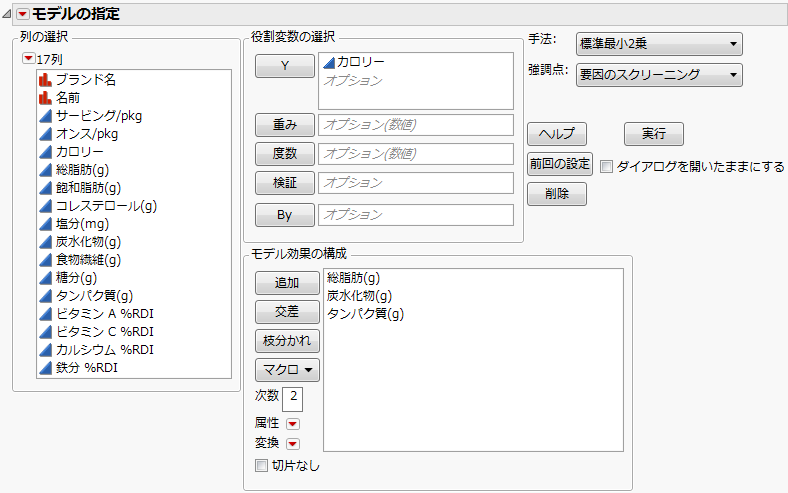The width and height of the screenshot is (788, 493).
Task: Open the 変換 red triangle menu
Action: (293, 443)
